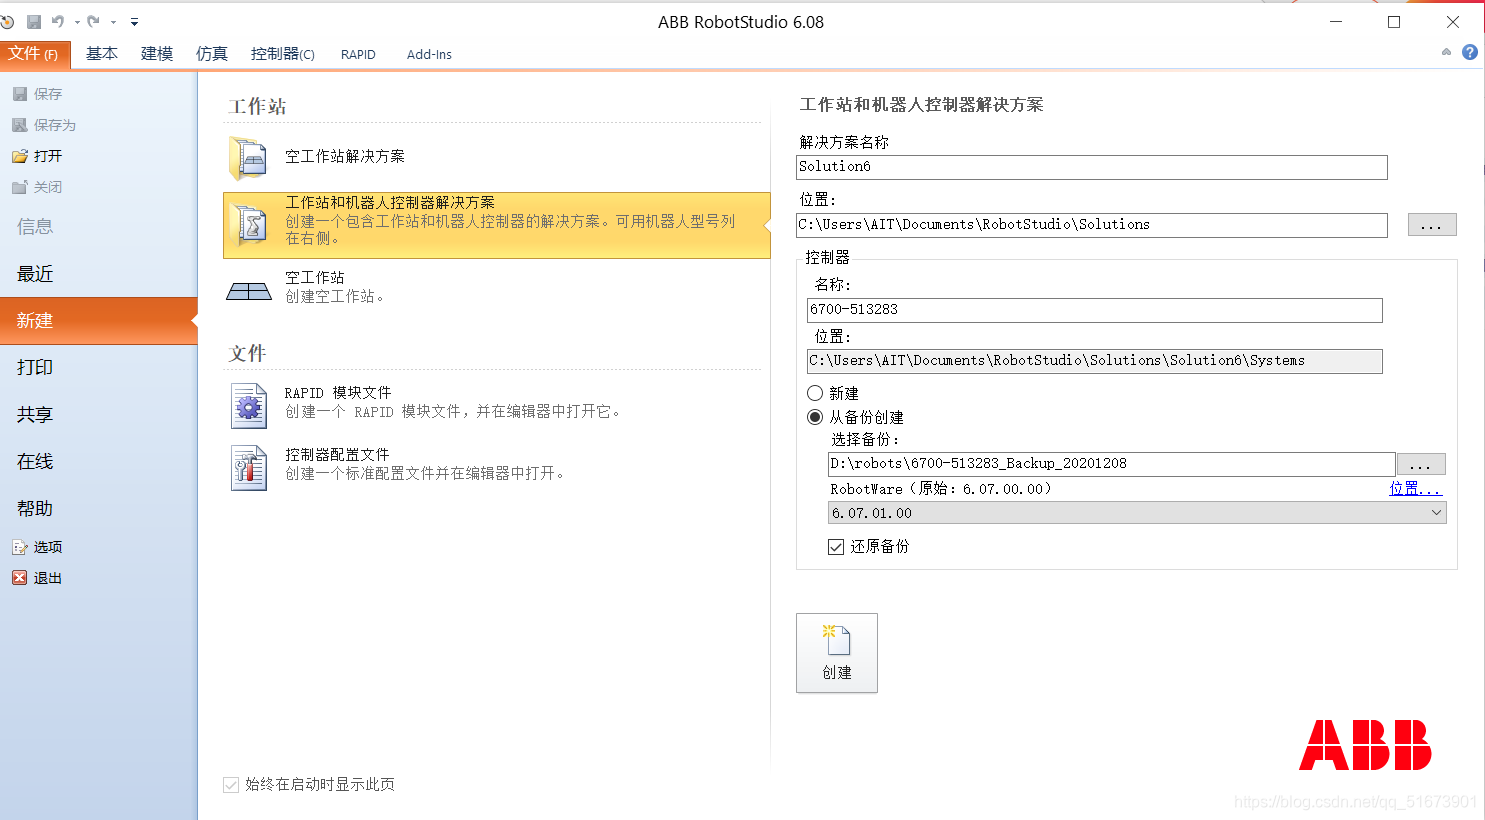The height and width of the screenshot is (820, 1485).
Task: Click the blue help question mark icon
Action: tap(1470, 52)
